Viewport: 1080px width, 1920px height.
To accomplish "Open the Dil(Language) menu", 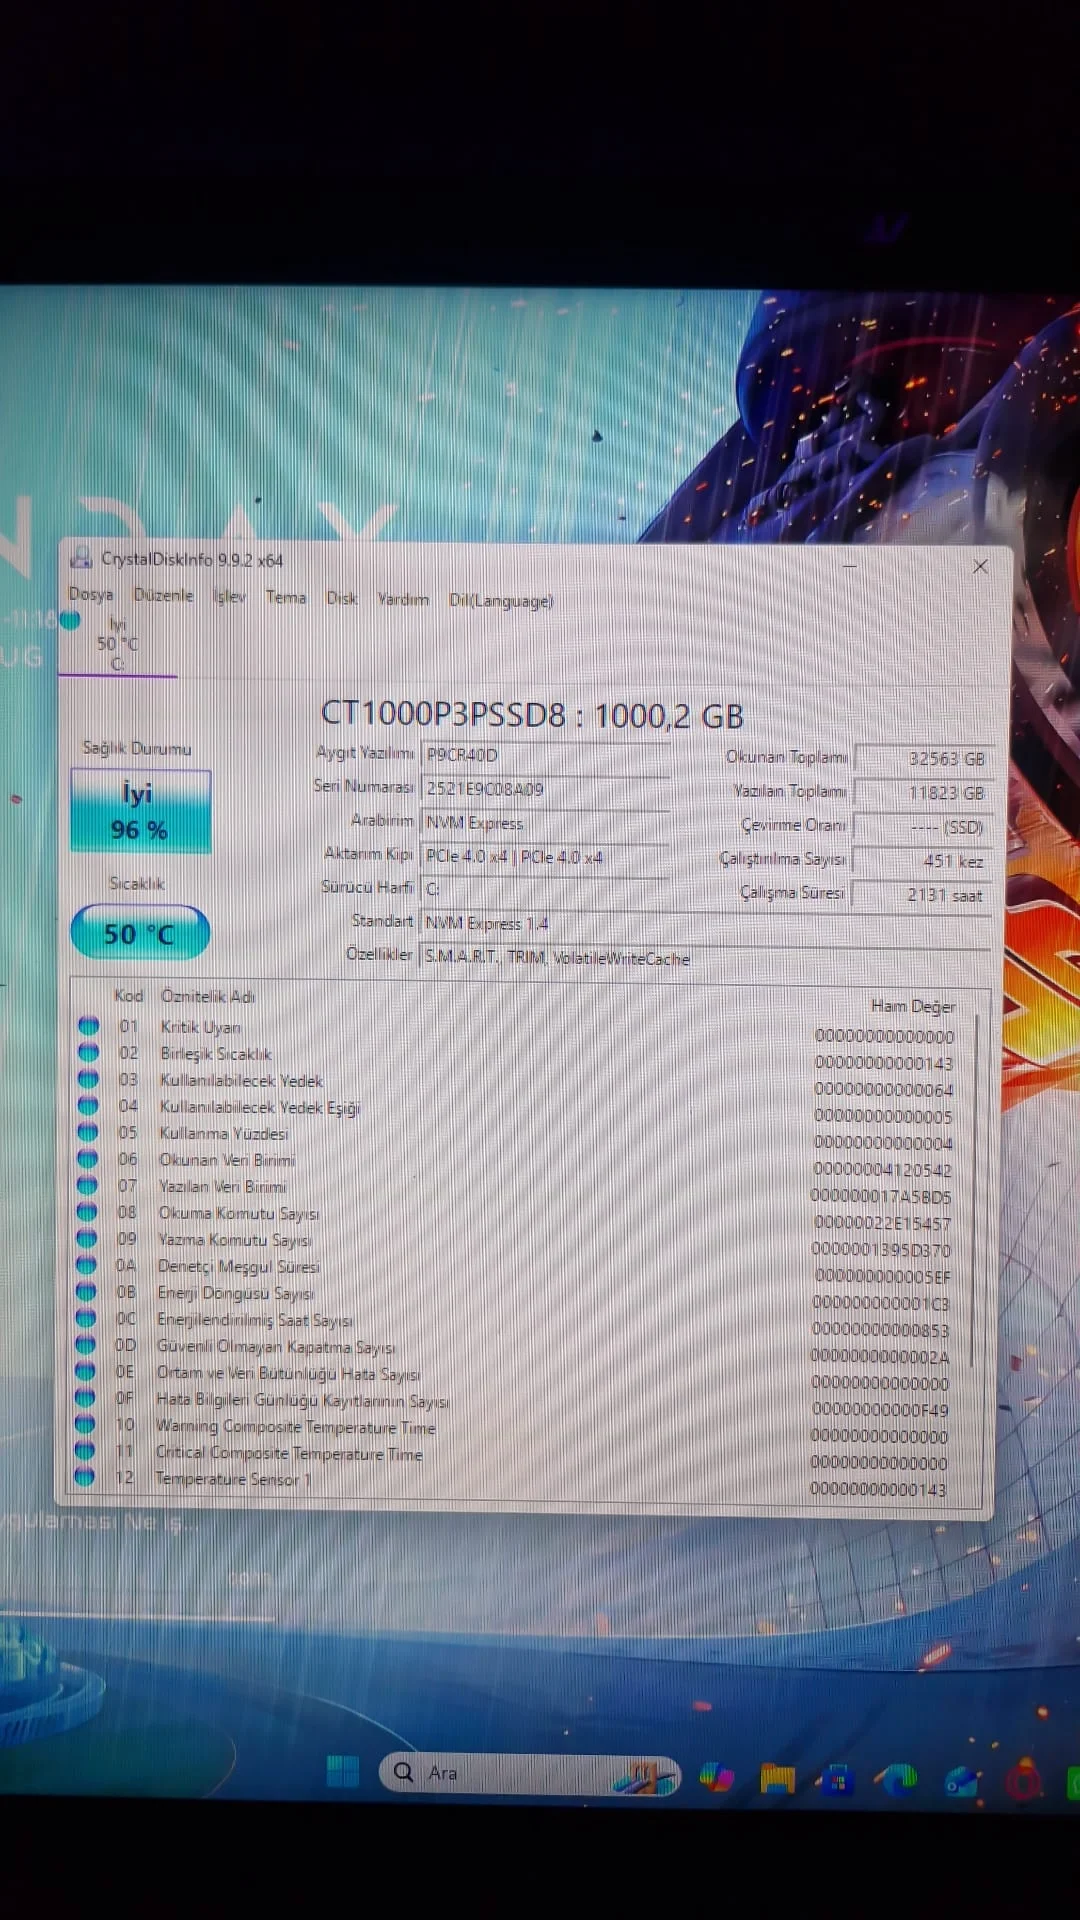I will pyautogui.click(x=500, y=600).
